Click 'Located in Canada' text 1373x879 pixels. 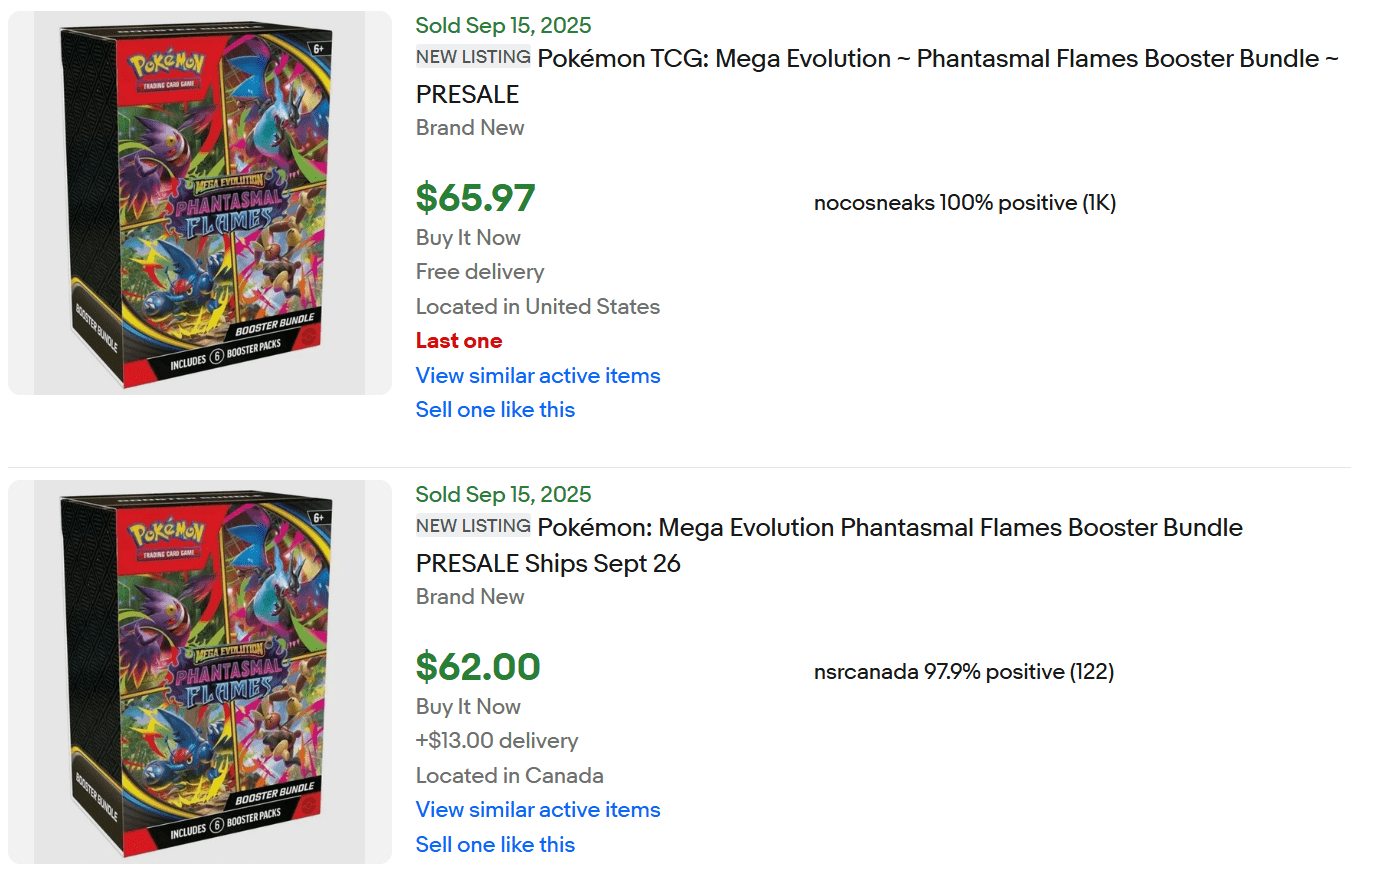[x=509, y=776]
